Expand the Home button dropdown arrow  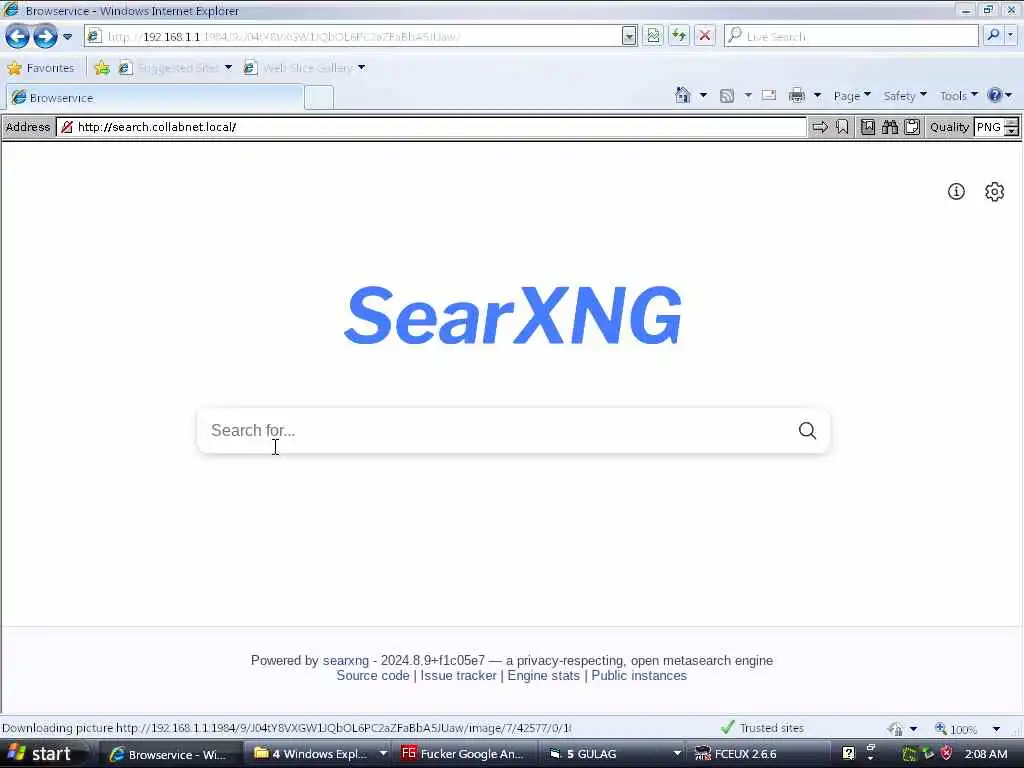click(x=703, y=96)
